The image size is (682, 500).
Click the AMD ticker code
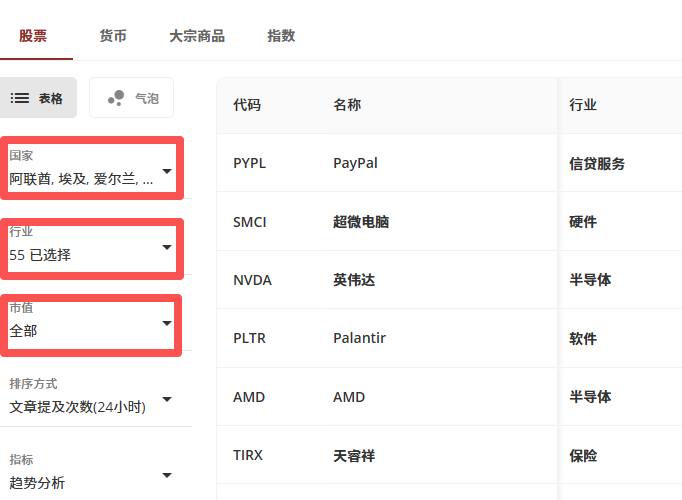(x=249, y=397)
